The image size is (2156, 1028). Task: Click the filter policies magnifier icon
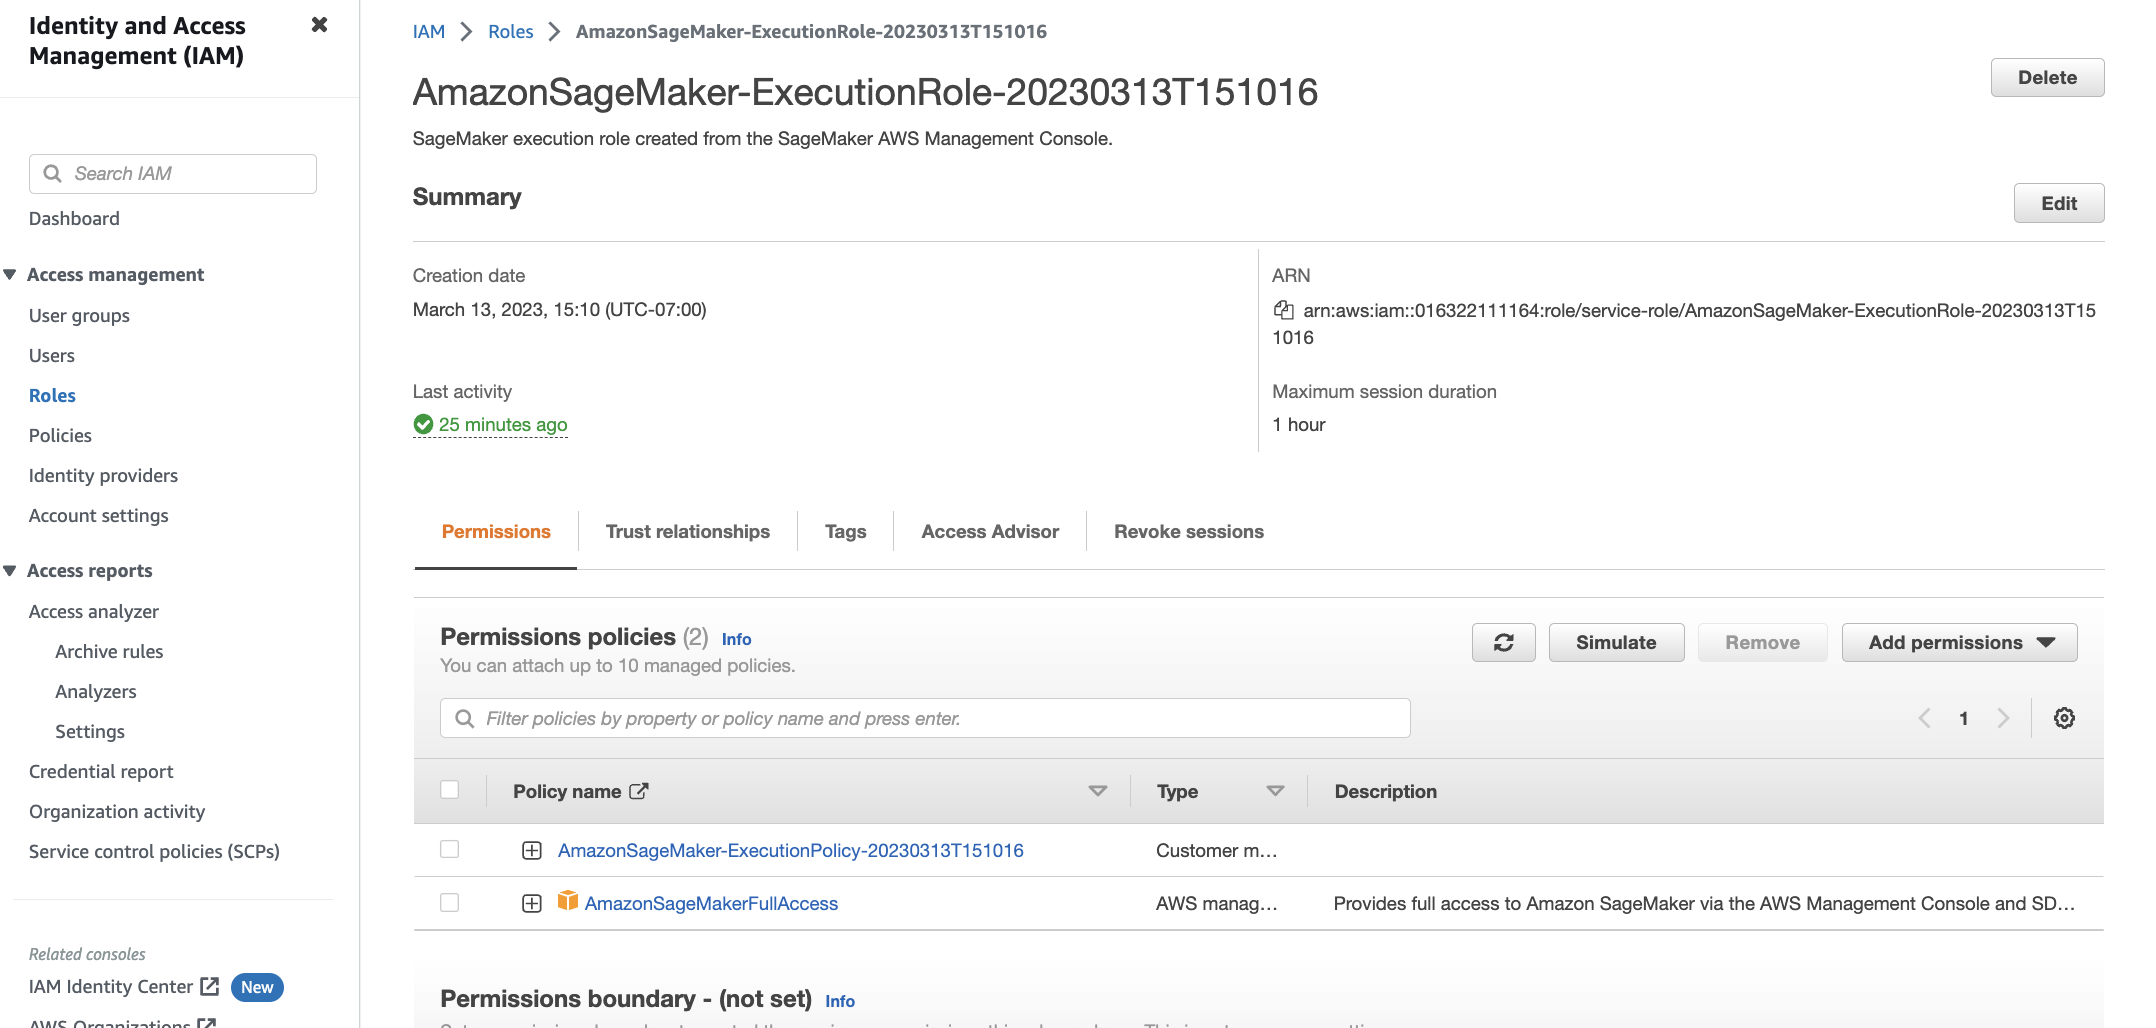pos(464,718)
